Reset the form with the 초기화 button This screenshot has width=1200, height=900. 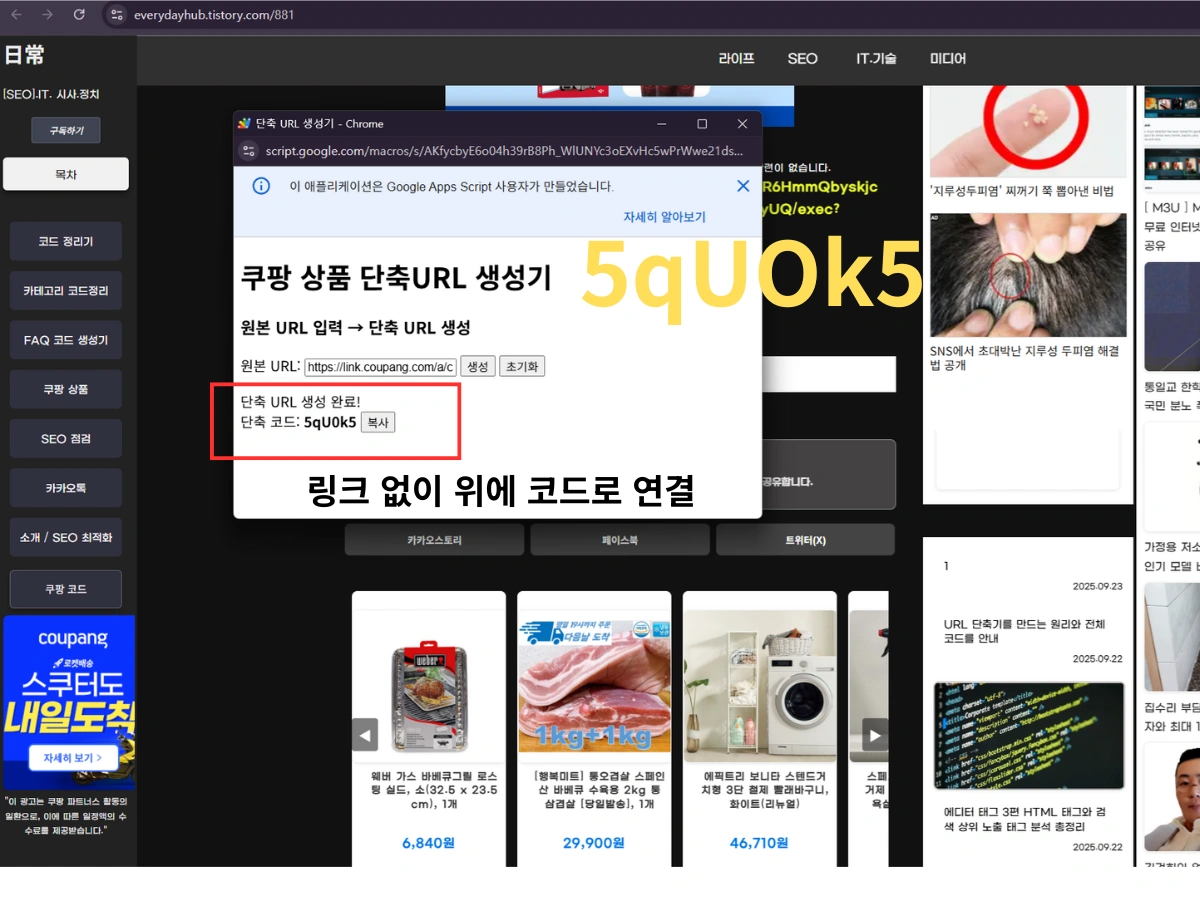521,366
